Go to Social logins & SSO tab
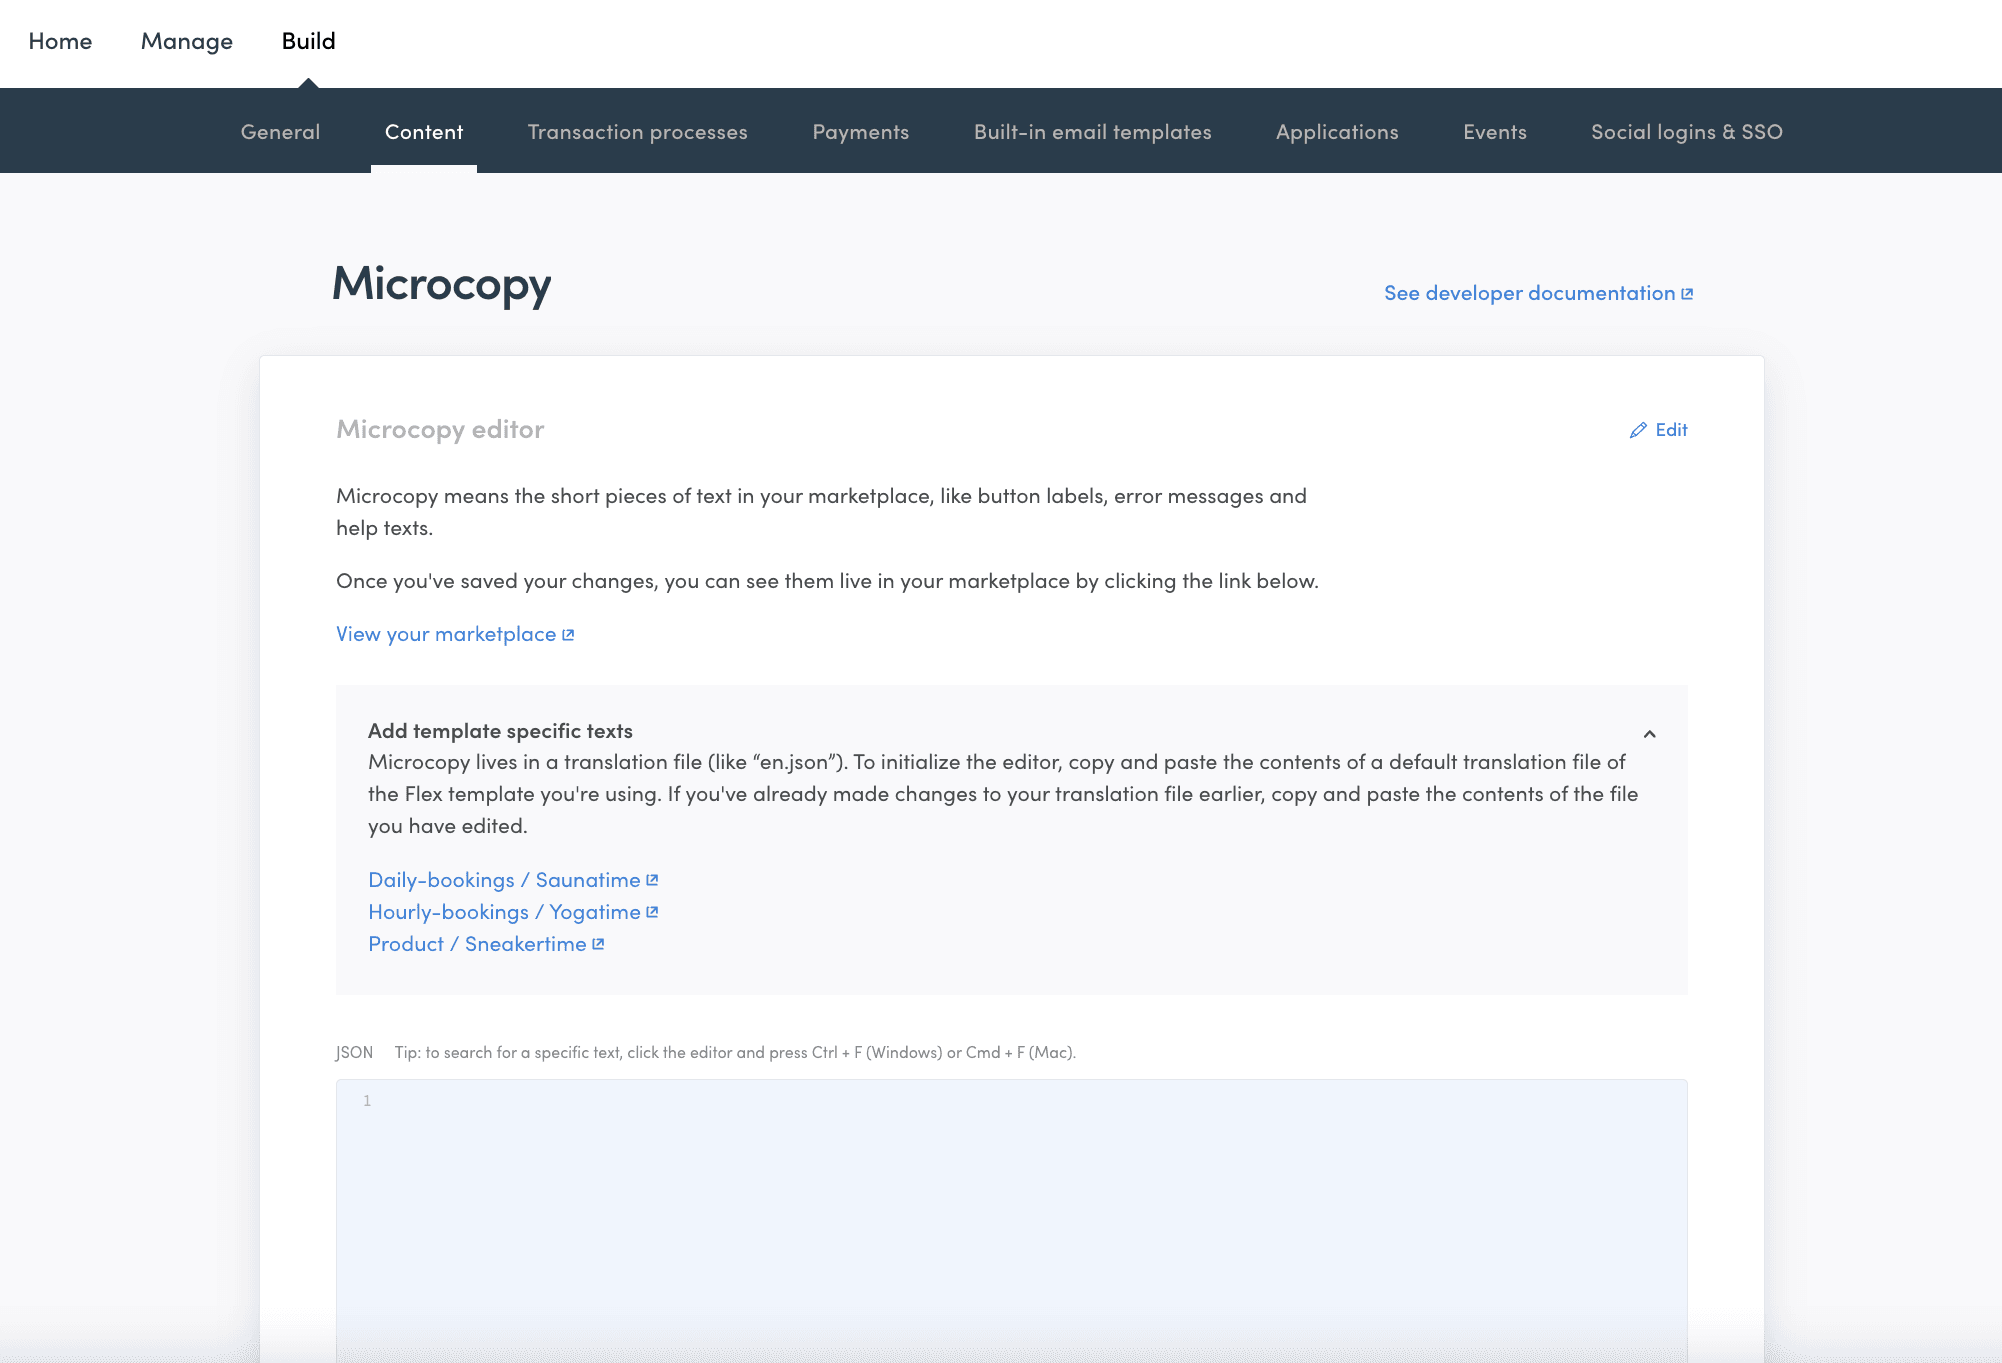The width and height of the screenshot is (2002, 1363). [x=1686, y=132]
